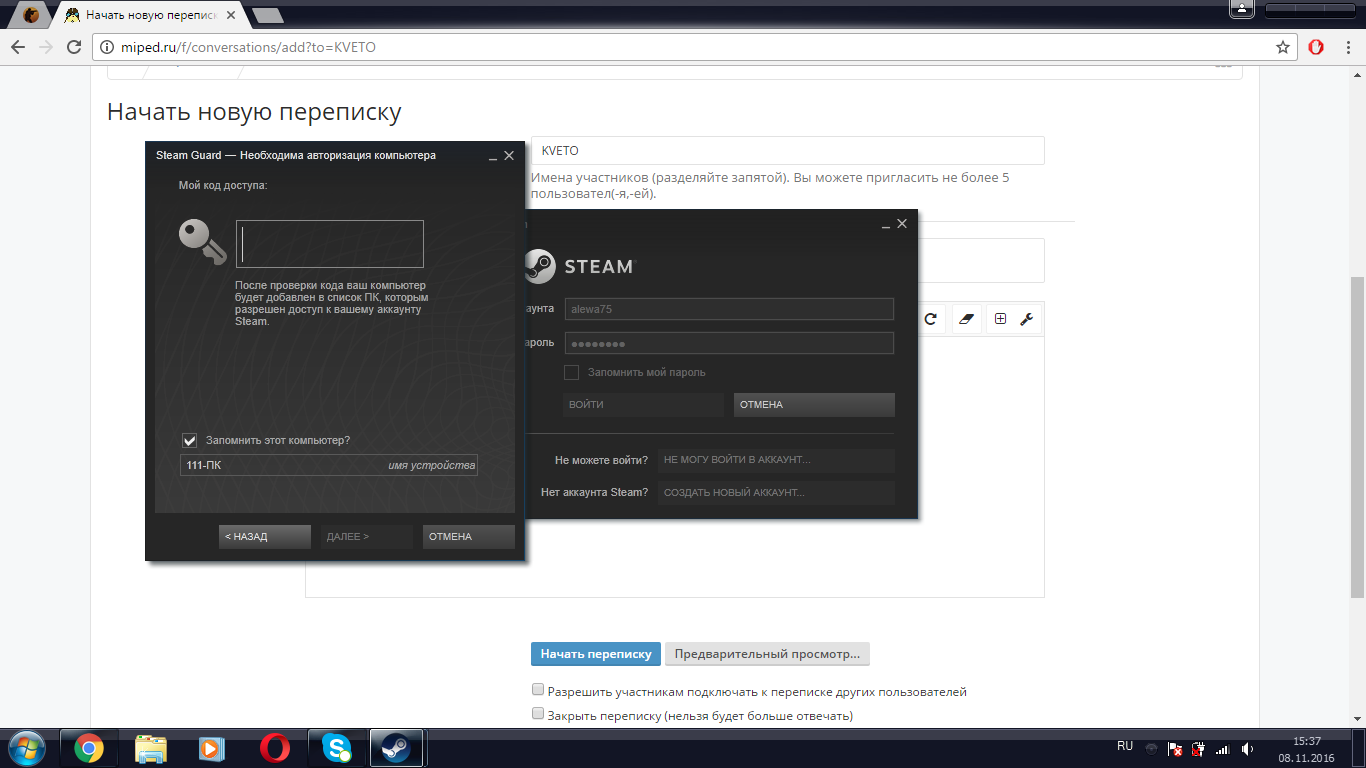Click the power plug tray icon
Viewport: 1366px width, 768px height.
[x=1198, y=749]
